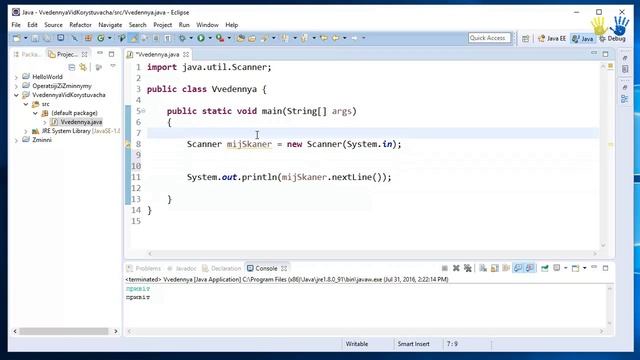Open the Navigate menu
This screenshot has width=640, height=360.
[110, 25]
